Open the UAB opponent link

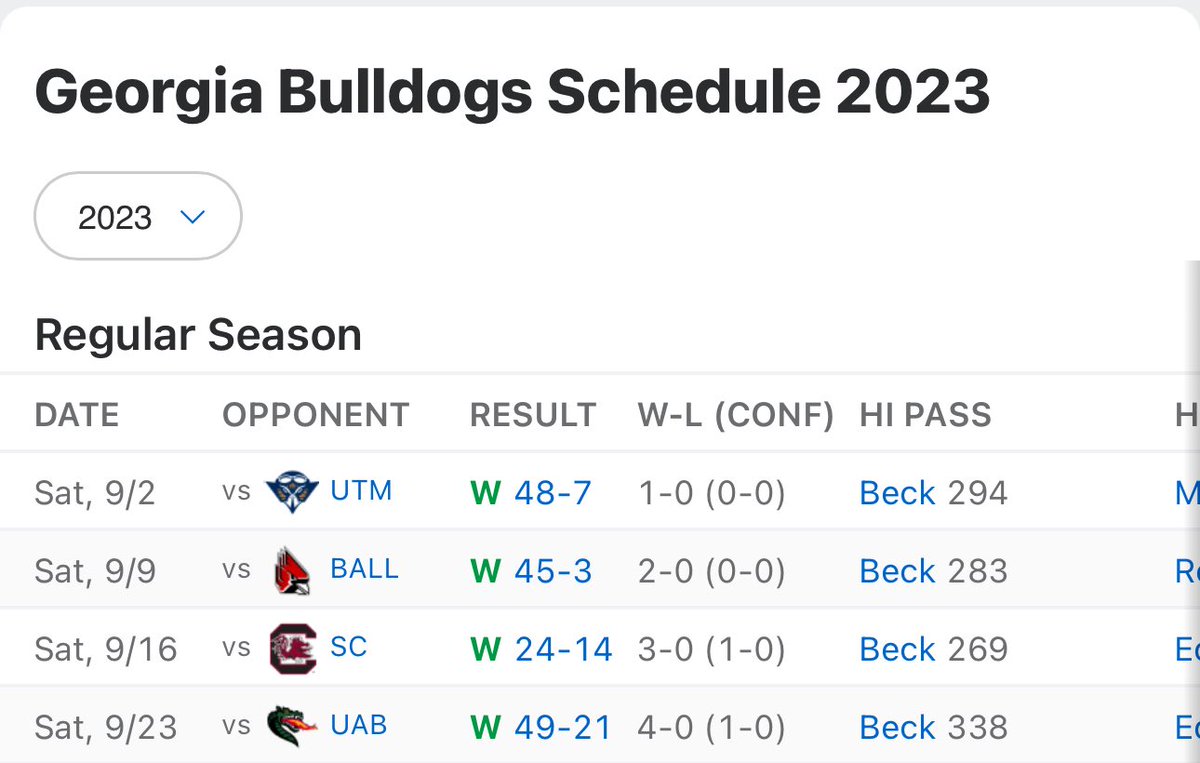[x=359, y=725]
